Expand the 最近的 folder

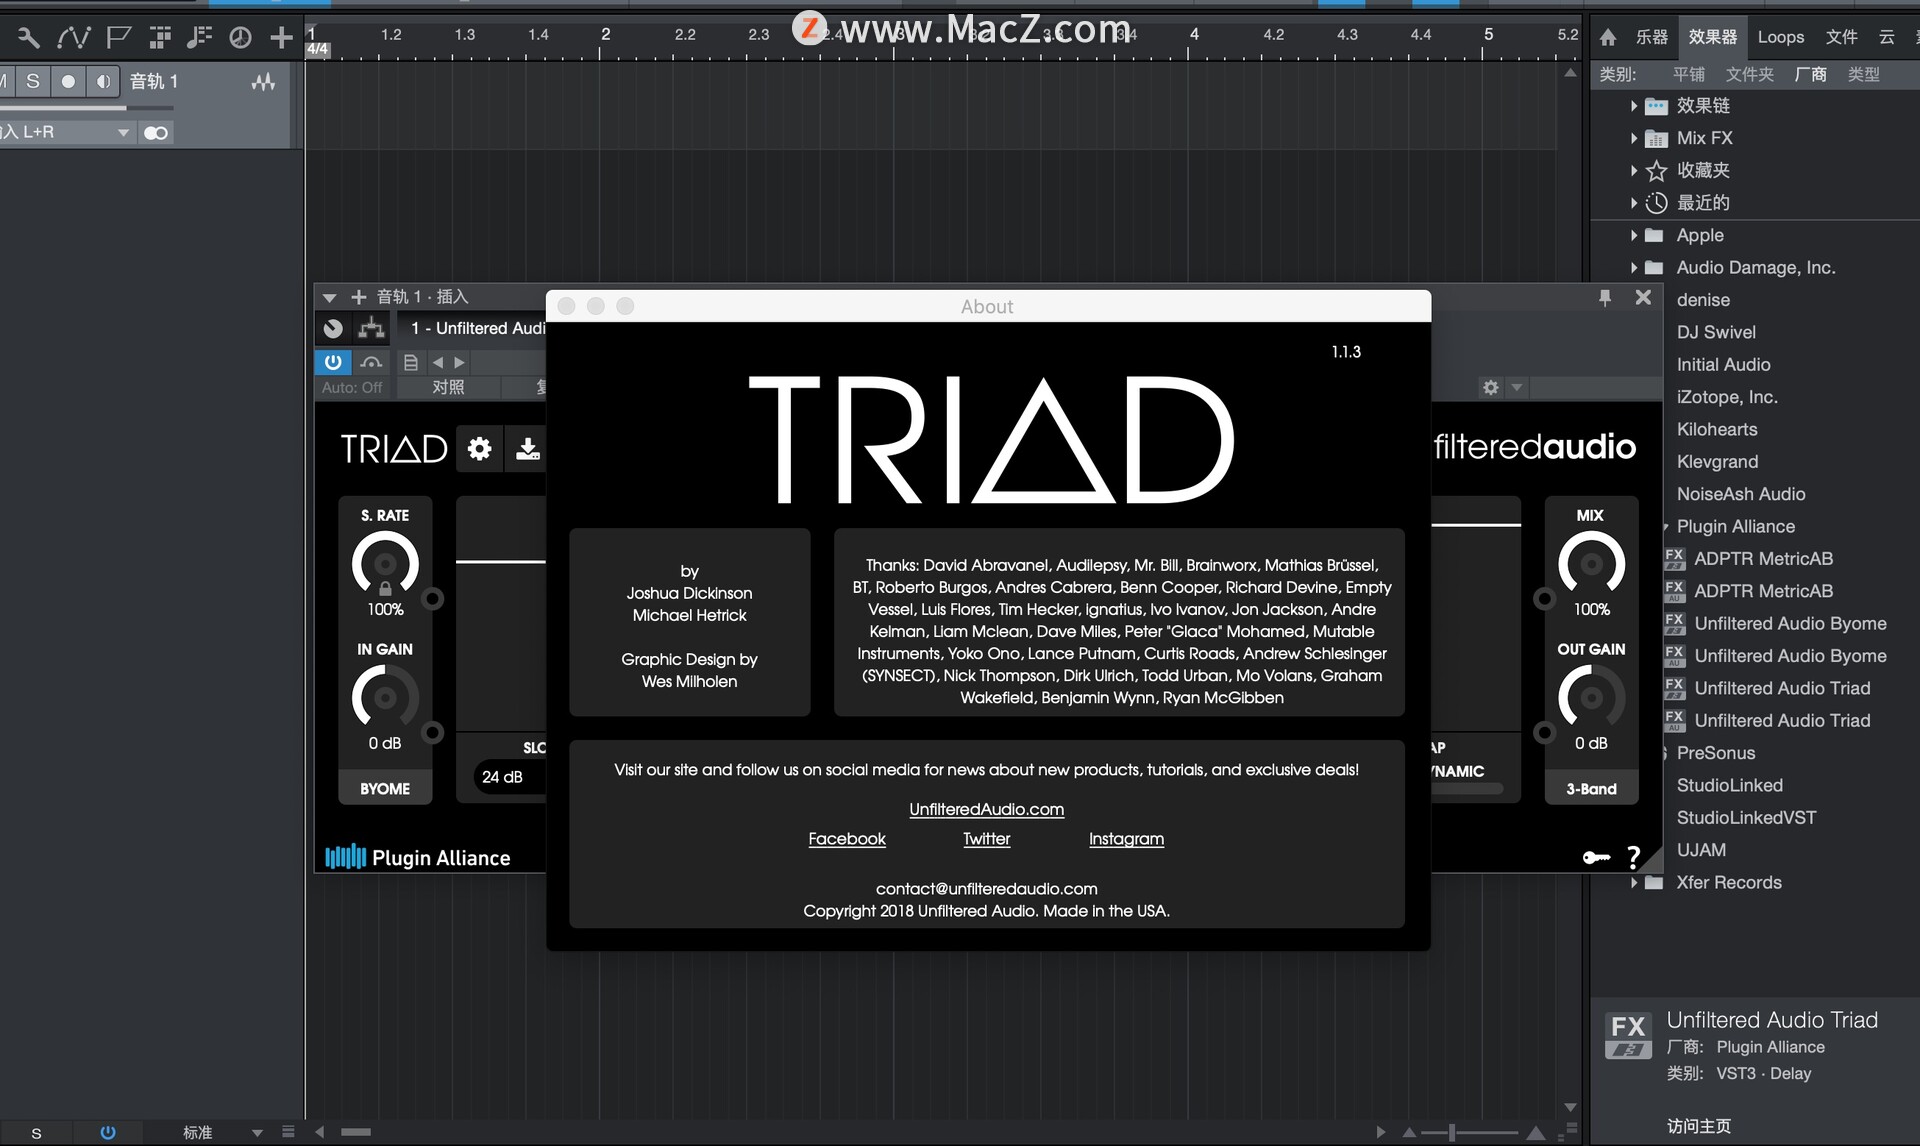[x=1634, y=203]
